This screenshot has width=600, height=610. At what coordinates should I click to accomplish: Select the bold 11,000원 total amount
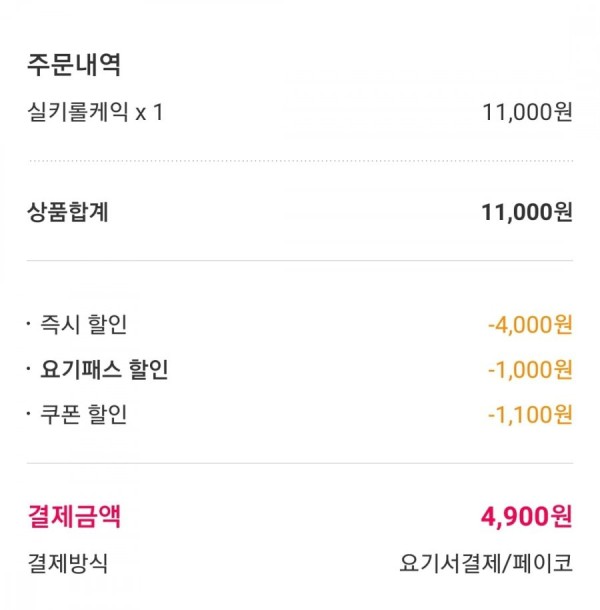tap(527, 212)
